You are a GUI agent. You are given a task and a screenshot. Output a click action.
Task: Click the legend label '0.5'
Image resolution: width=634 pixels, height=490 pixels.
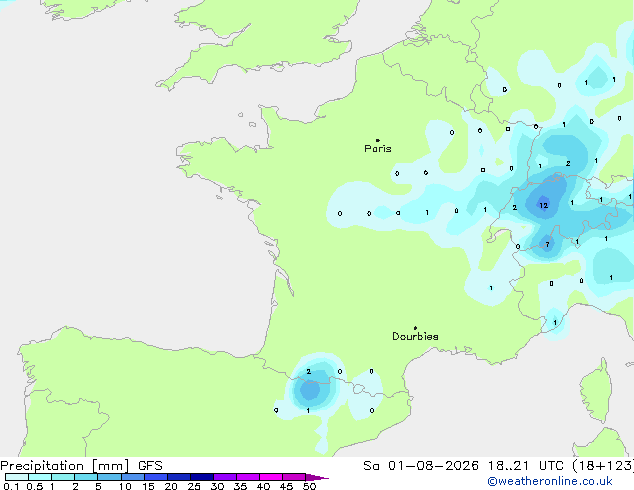pos(35,486)
